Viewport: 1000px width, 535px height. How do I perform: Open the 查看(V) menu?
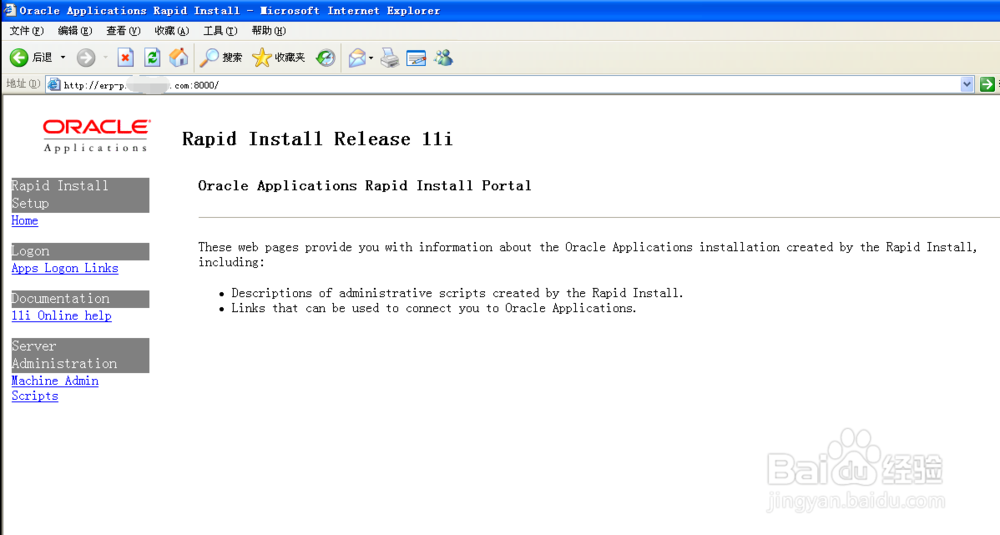[123, 31]
